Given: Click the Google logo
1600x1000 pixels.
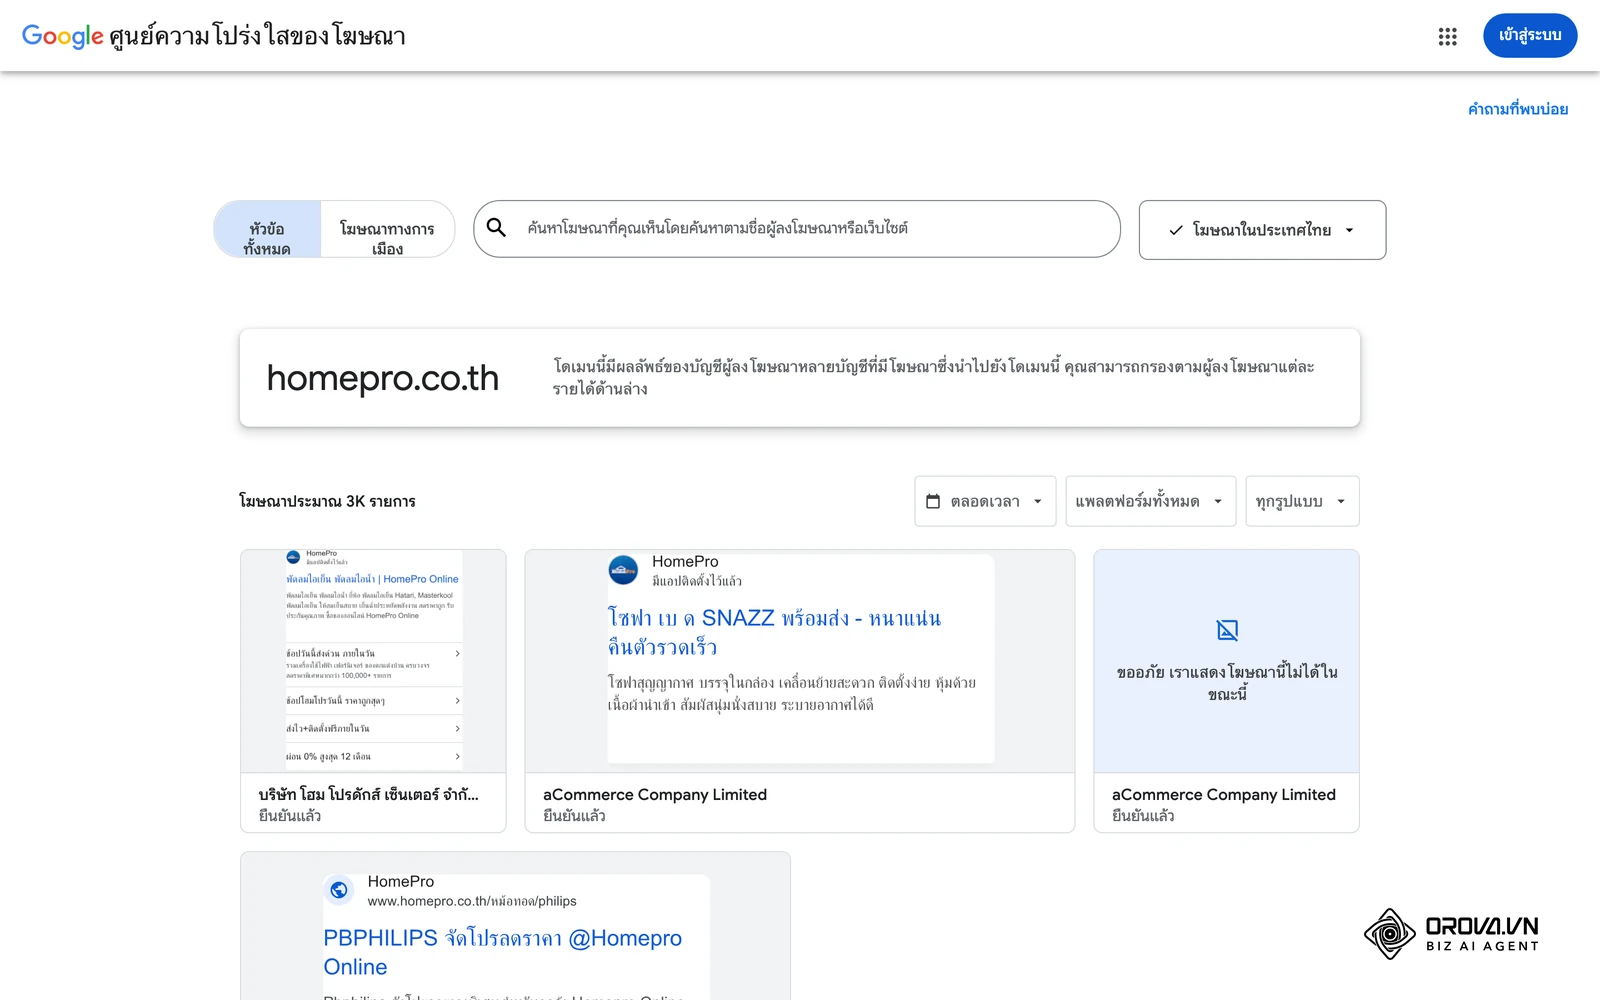Looking at the screenshot, I should click(62, 36).
